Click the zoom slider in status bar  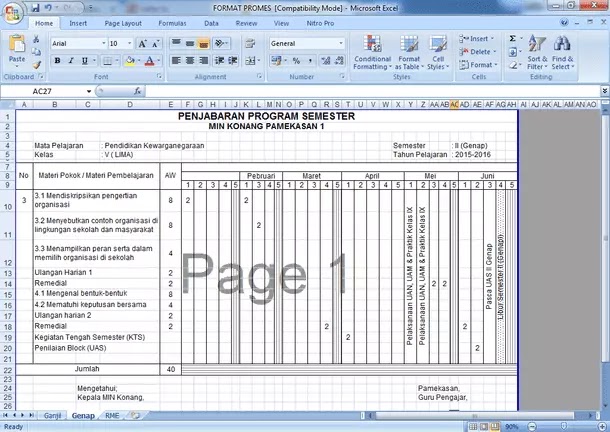[566, 427]
